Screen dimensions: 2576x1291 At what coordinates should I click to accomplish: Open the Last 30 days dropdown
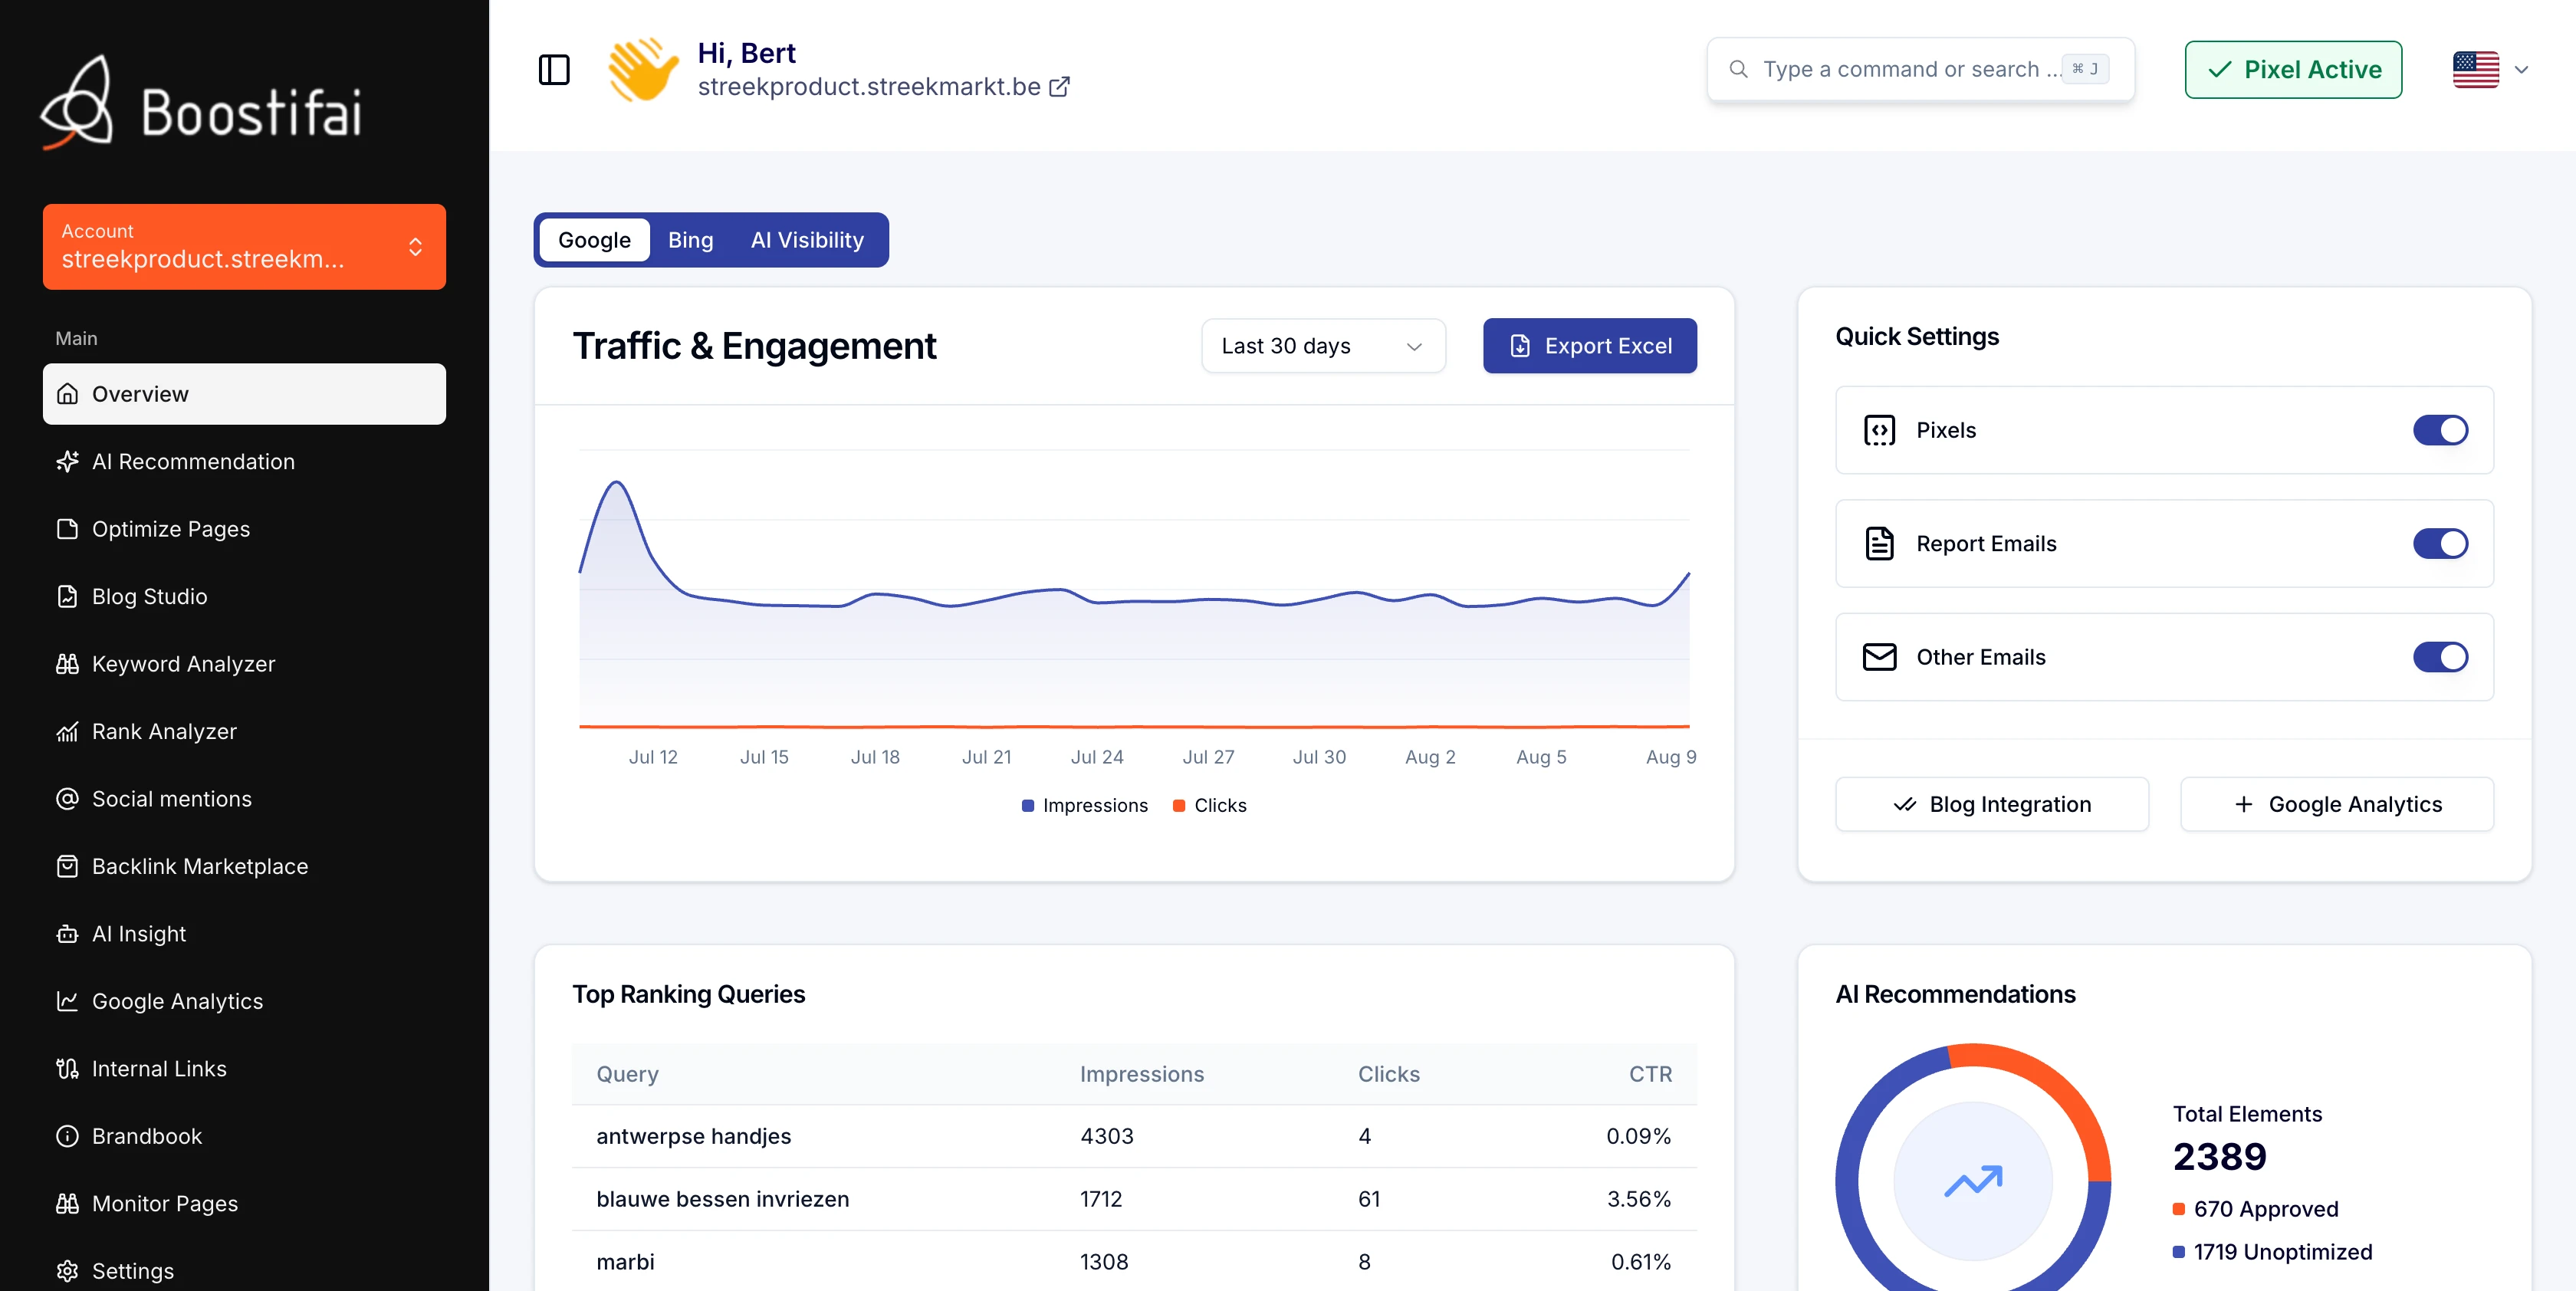[x=1323, y=346]
